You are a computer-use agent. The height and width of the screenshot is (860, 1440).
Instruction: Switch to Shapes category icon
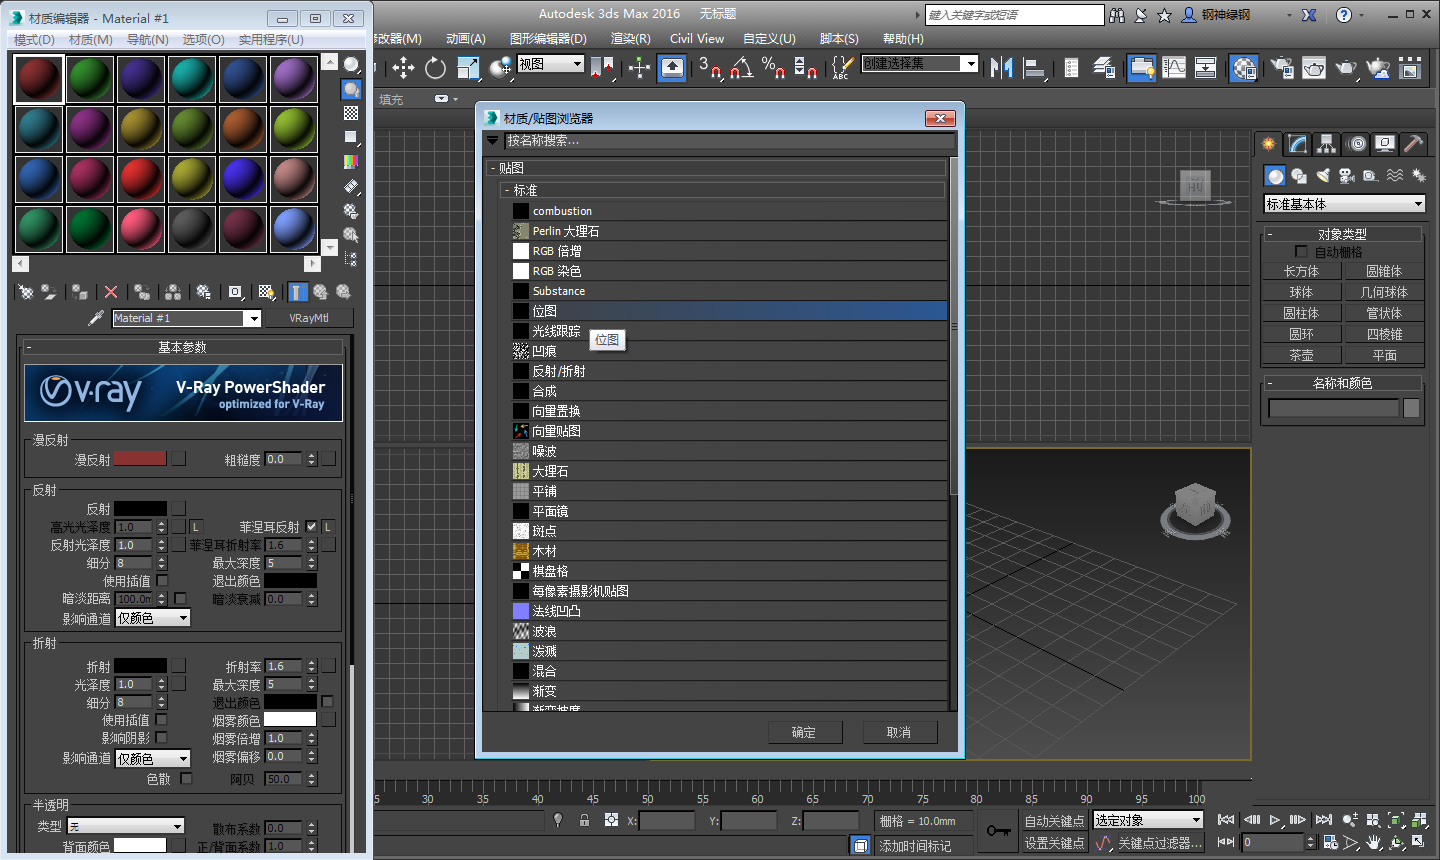coord(1298,176)
